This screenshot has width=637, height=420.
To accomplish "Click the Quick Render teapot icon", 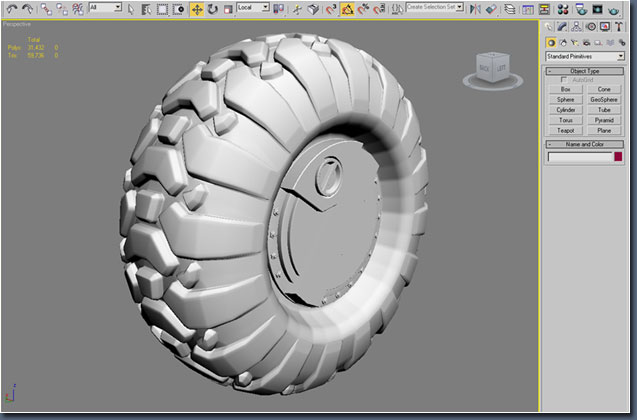I will [613, 9].
